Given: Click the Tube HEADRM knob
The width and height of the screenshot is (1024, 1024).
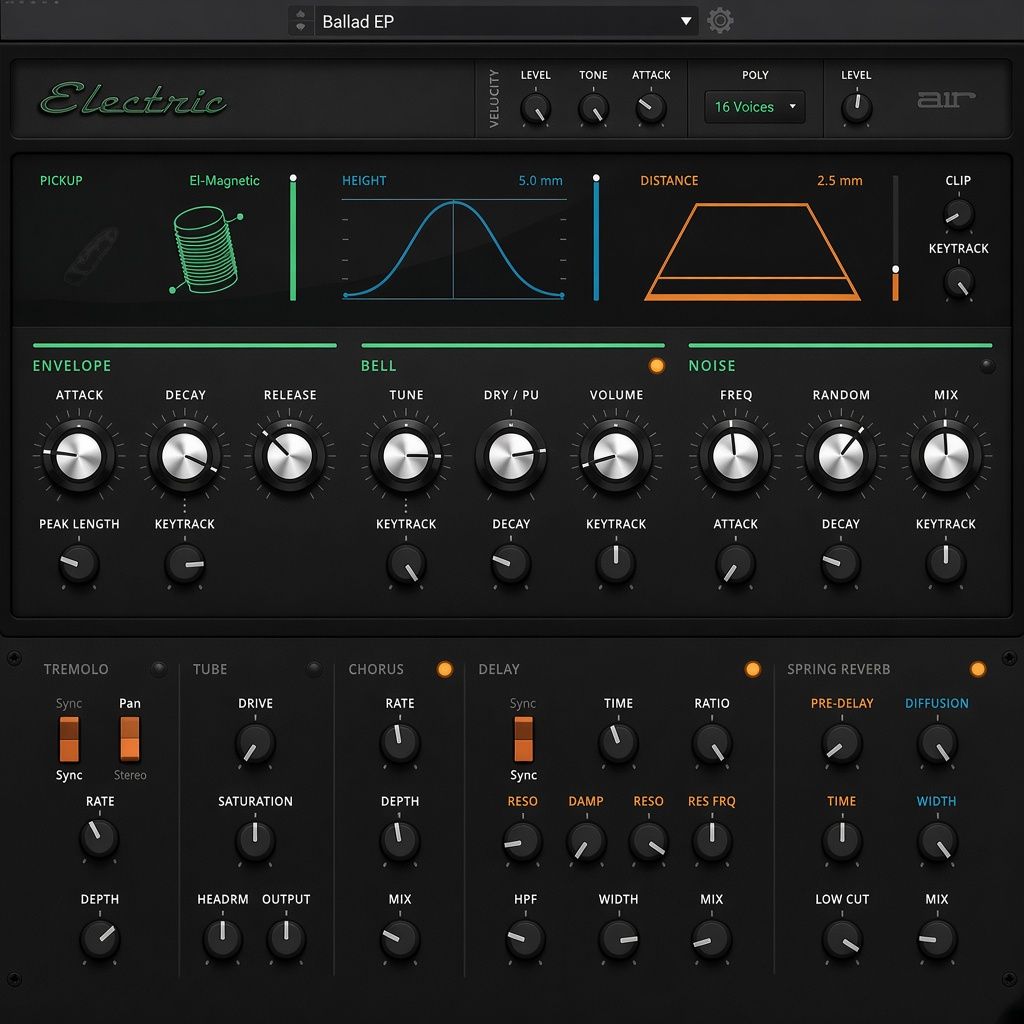Looking at the screenshot, I should pos(223,939).
